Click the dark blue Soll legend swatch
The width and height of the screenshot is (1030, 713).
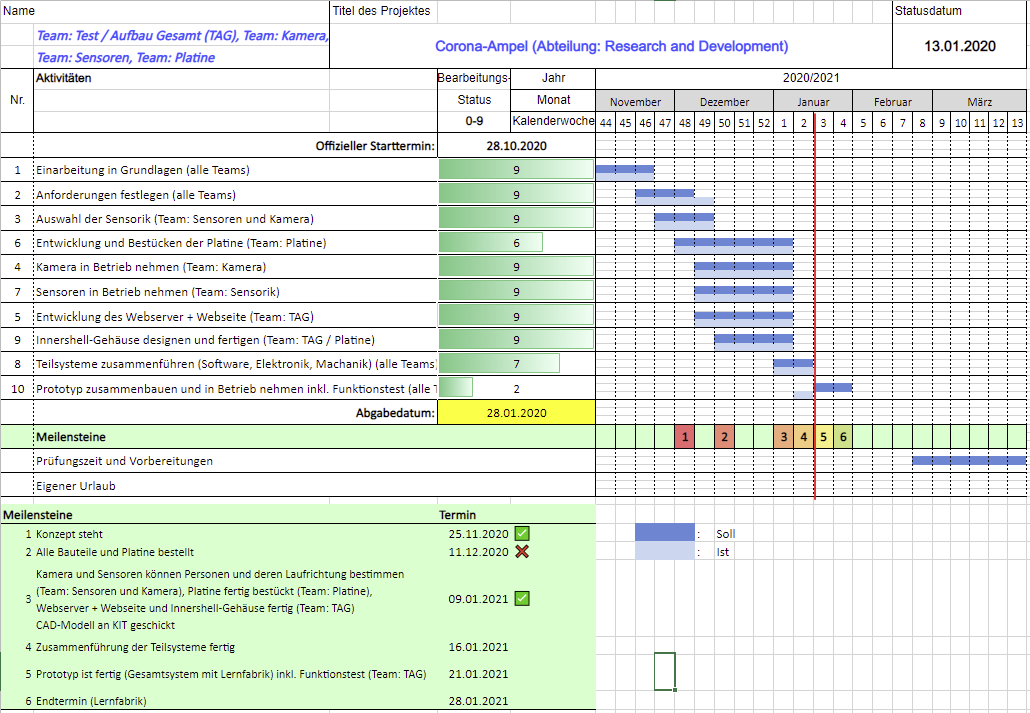(664, 533)
